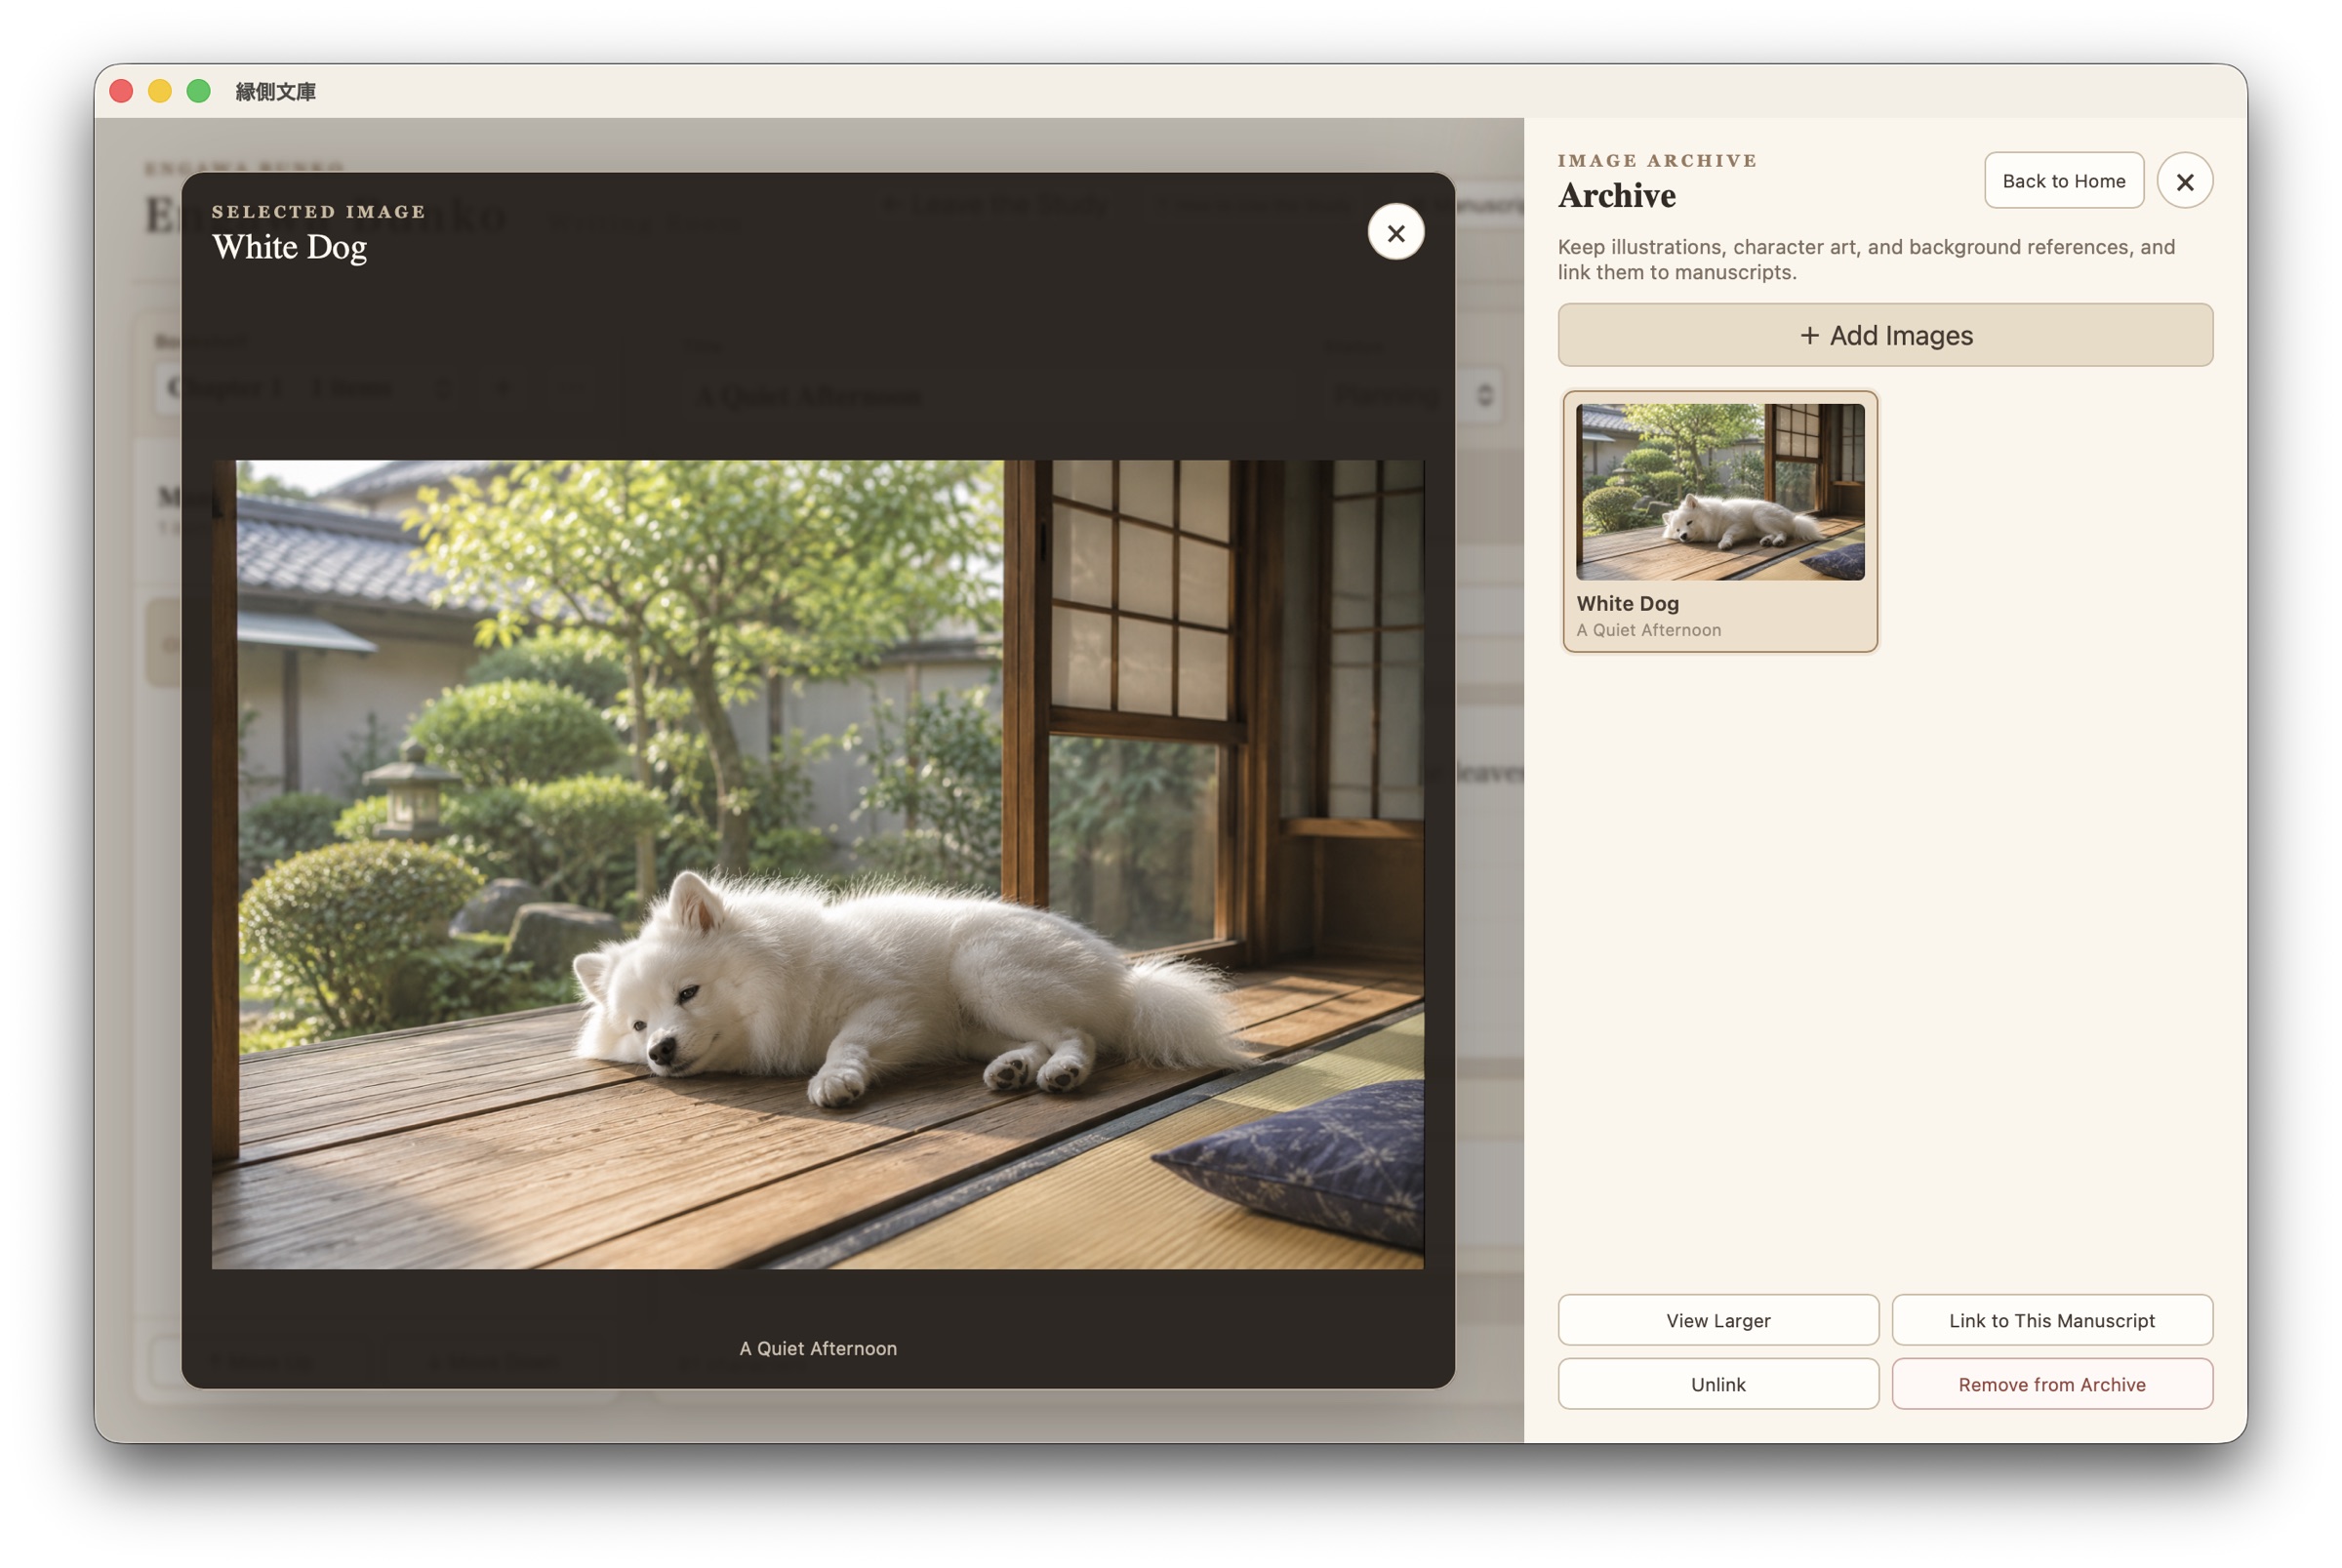Image resolution: width=2342 pixels, height=1568 pixels.
Task: Click the large white dog preview image
Action: coord(817,864)
